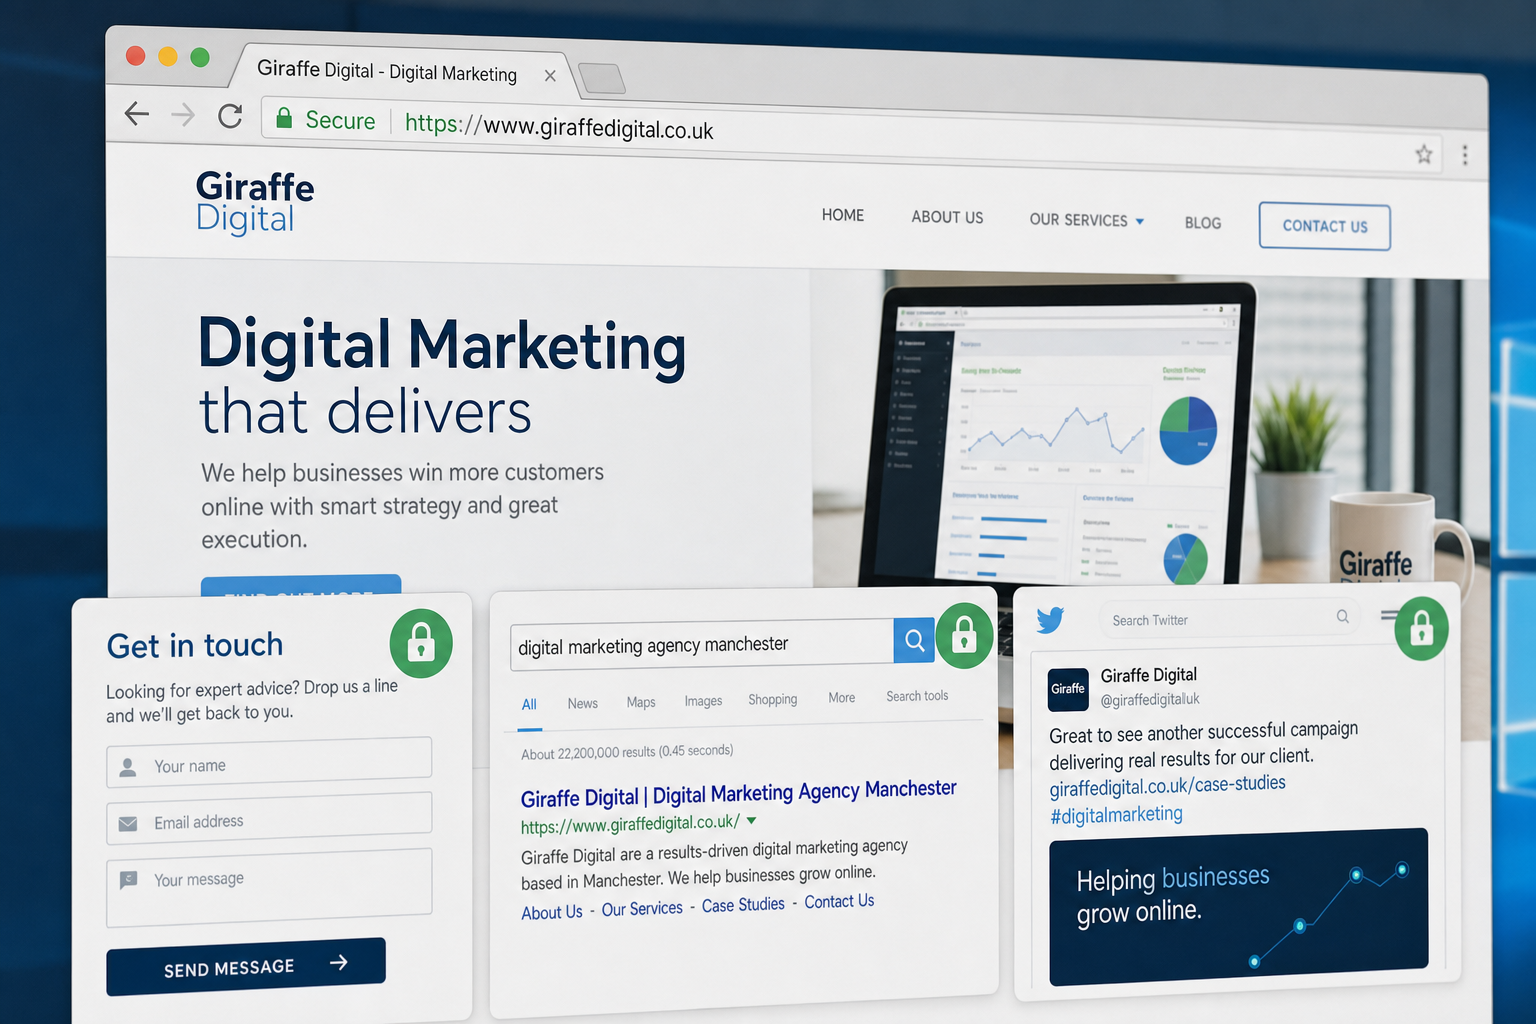This screenshot has height=1024, width=1536.
Task: Click the #digitalmarketing hashtag
Action: (x=1116, y=815)
